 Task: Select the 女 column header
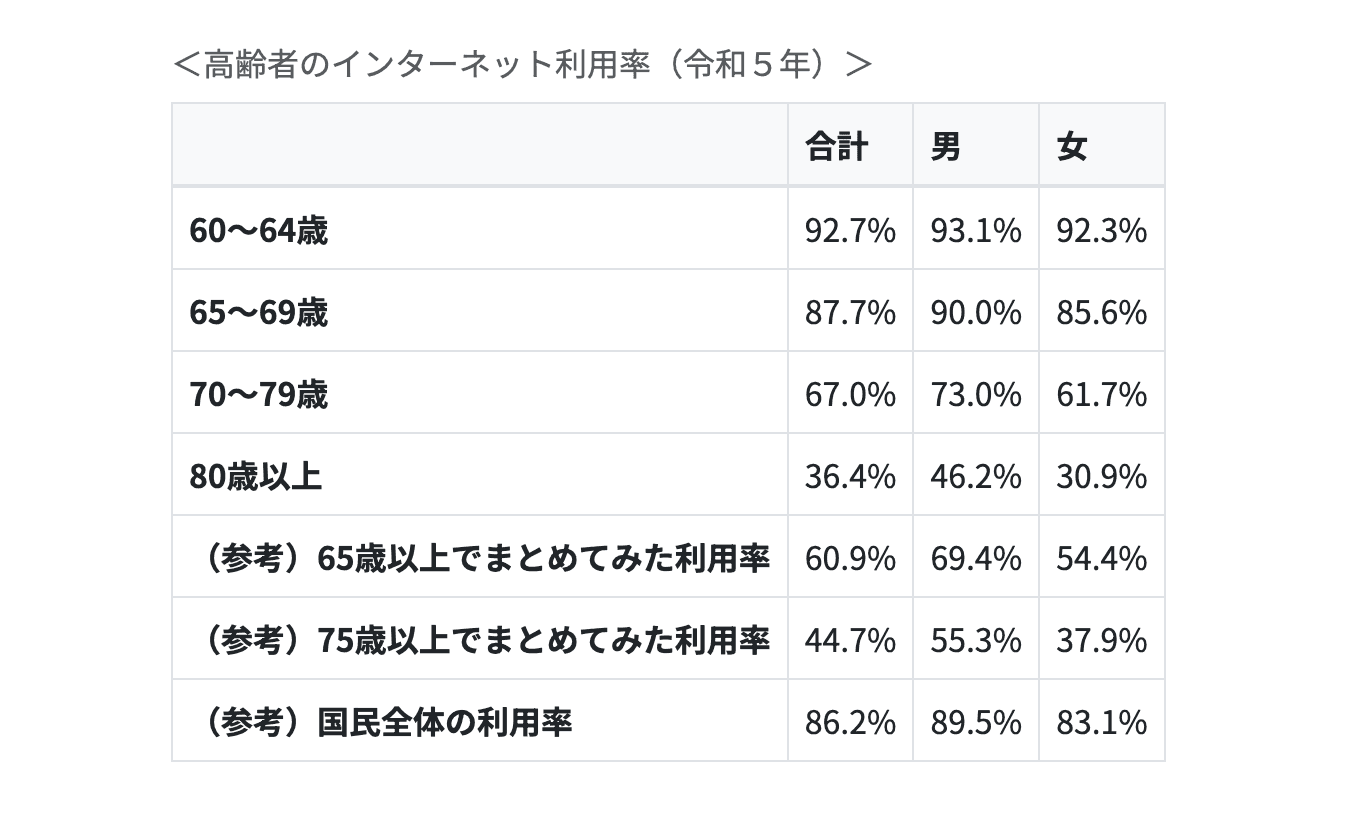coord(1071,147)
